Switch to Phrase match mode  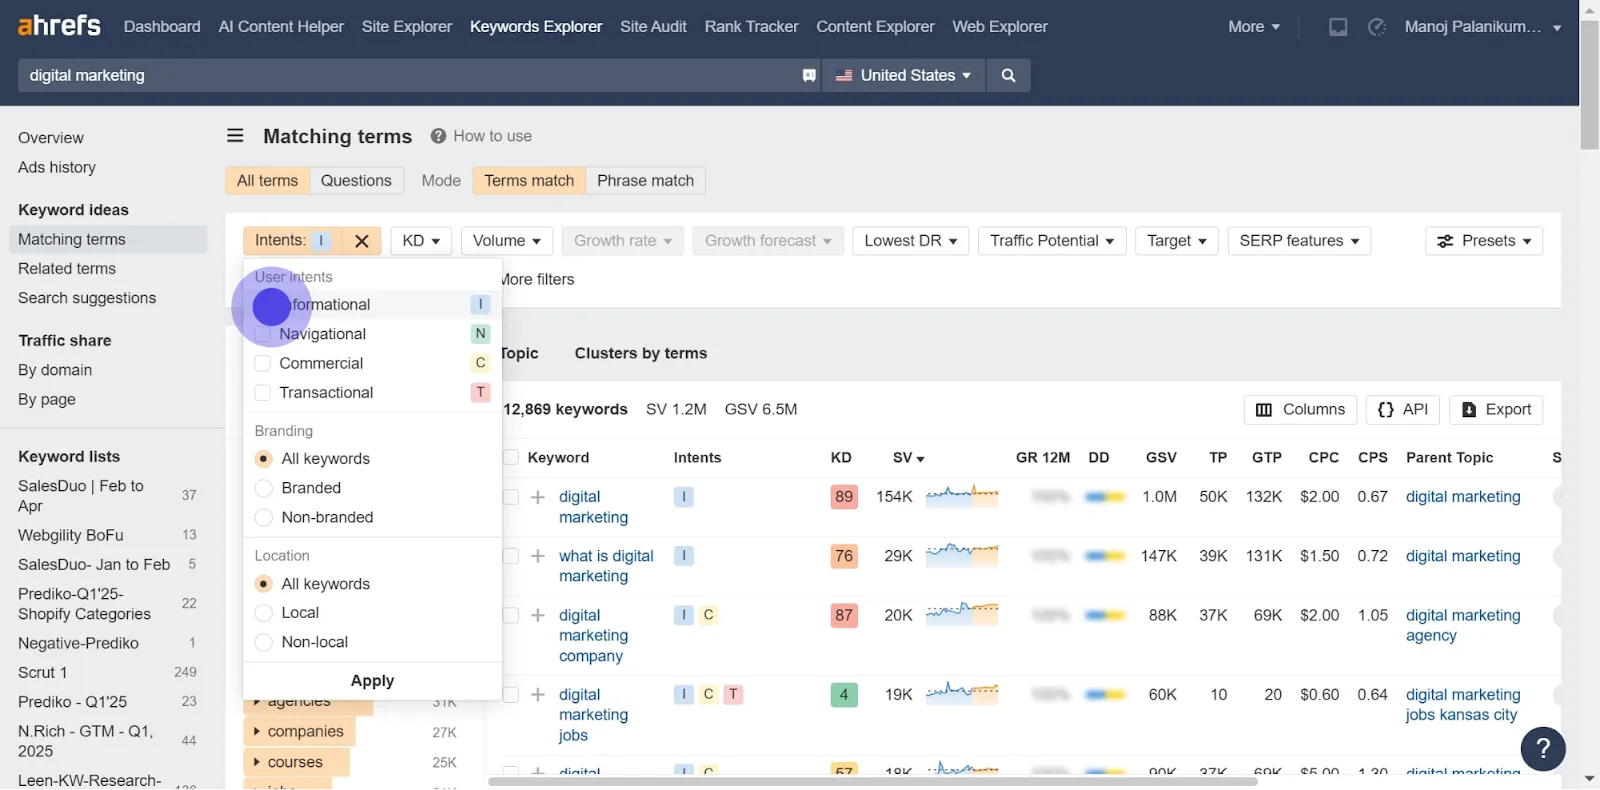pos(645,181)
